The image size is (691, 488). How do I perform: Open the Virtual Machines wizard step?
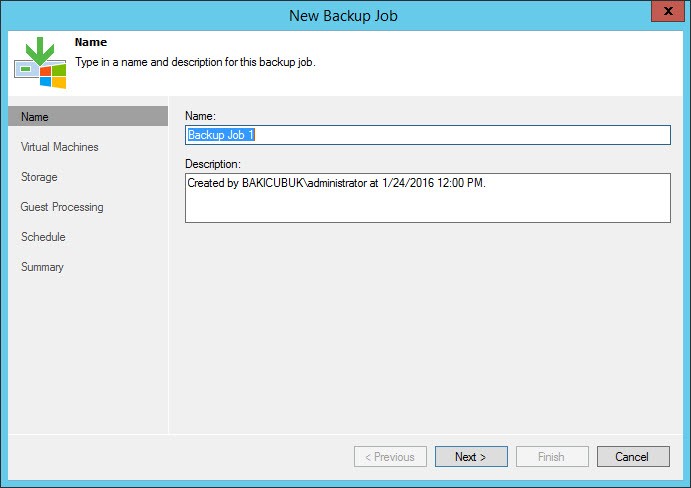click(59, 147)
